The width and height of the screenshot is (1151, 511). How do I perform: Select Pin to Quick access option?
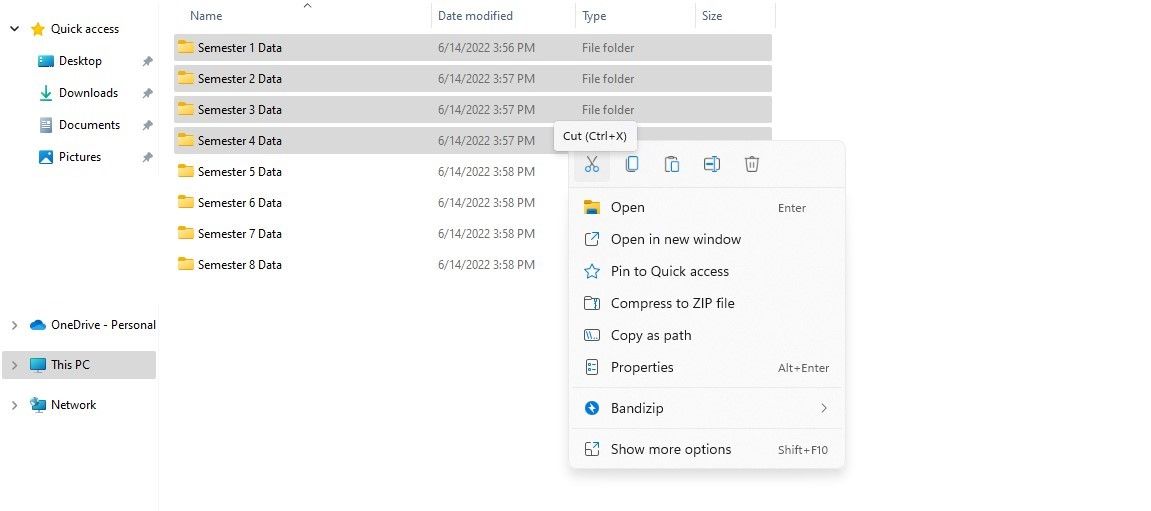pos(669,271)
